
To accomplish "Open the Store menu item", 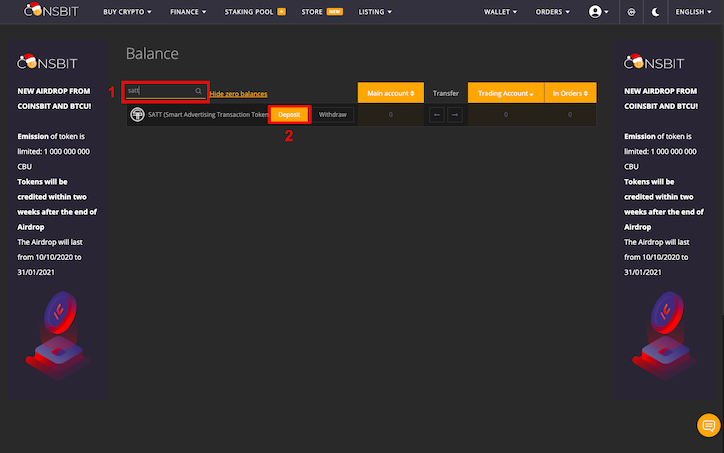I will click(312, 12).
